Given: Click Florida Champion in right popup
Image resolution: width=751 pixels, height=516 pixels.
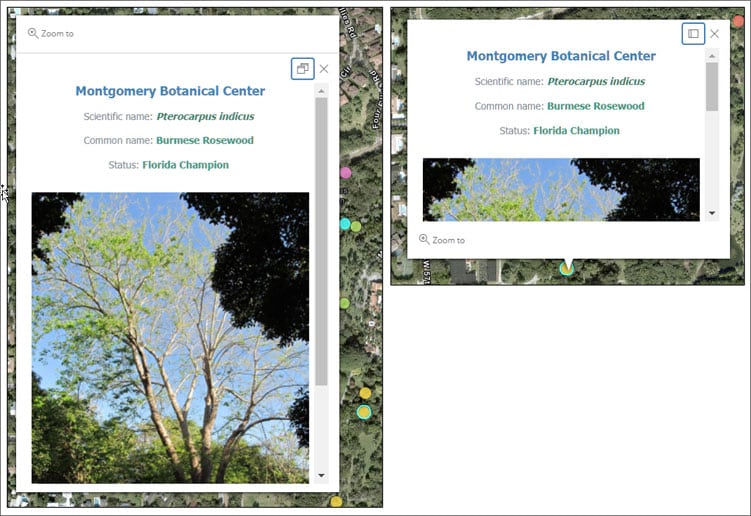Looking at the screenshot, I should tap(577, 130).
